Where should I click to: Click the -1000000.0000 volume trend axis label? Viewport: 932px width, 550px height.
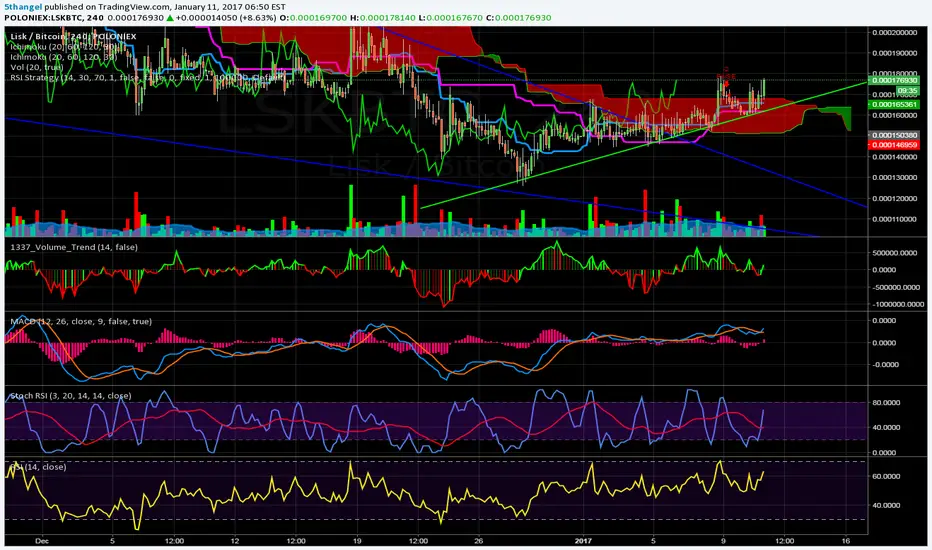tap(897, 304)
